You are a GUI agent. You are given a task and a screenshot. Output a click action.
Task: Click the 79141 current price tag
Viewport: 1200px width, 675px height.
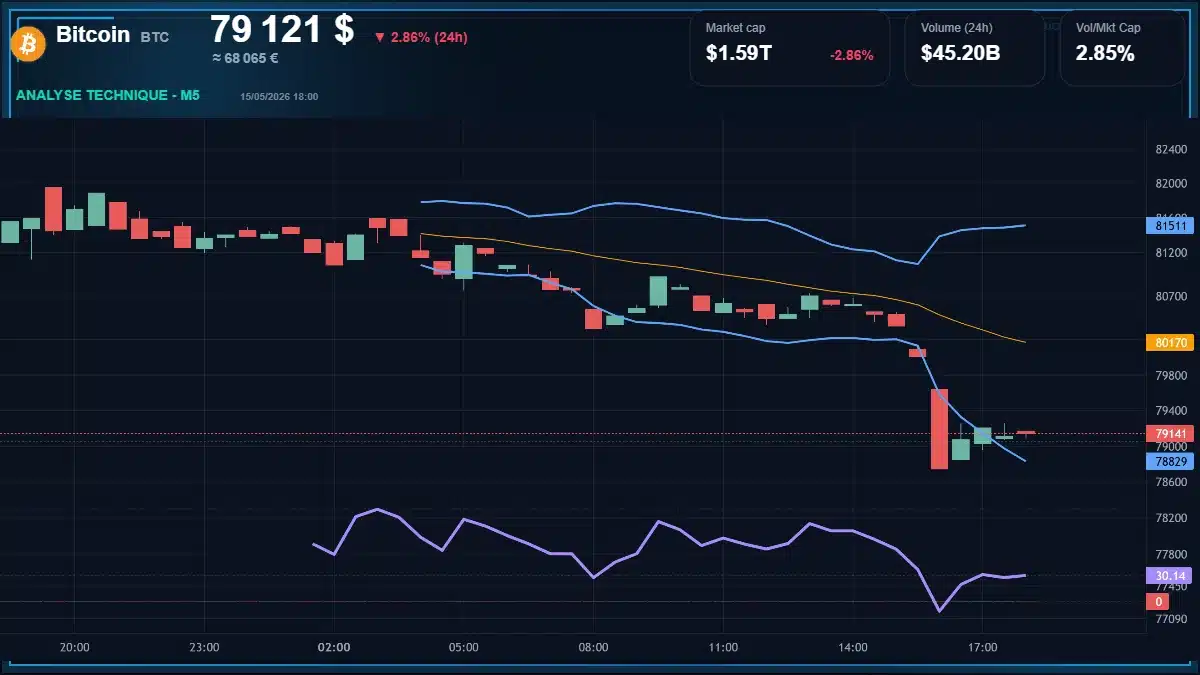(1170, 434)
